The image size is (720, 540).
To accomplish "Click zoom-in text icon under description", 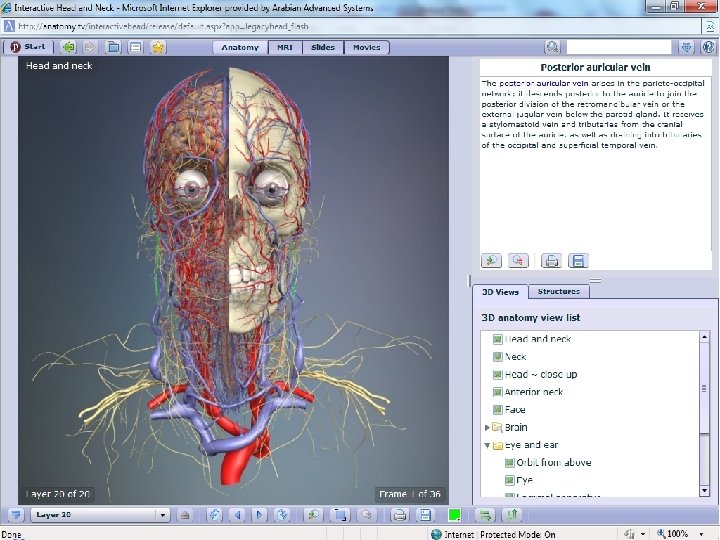I will click(x=491, y=261).
